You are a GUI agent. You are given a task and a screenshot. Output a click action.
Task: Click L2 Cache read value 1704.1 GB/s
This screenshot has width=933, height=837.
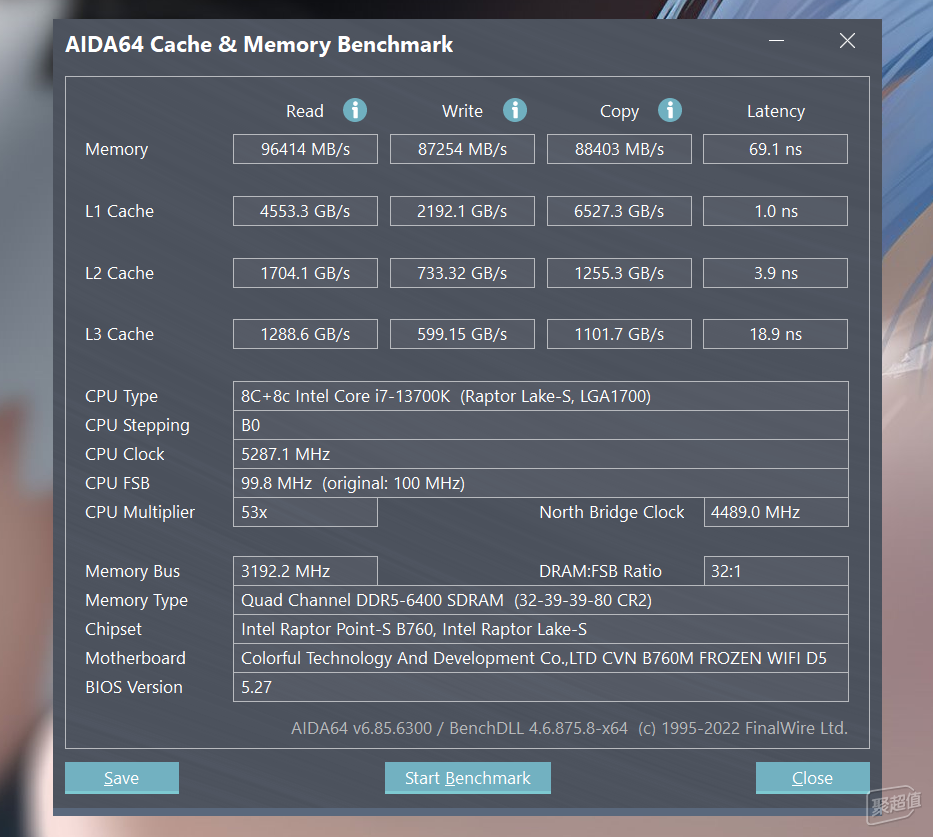pyautogui.click(x=305, y=272)
